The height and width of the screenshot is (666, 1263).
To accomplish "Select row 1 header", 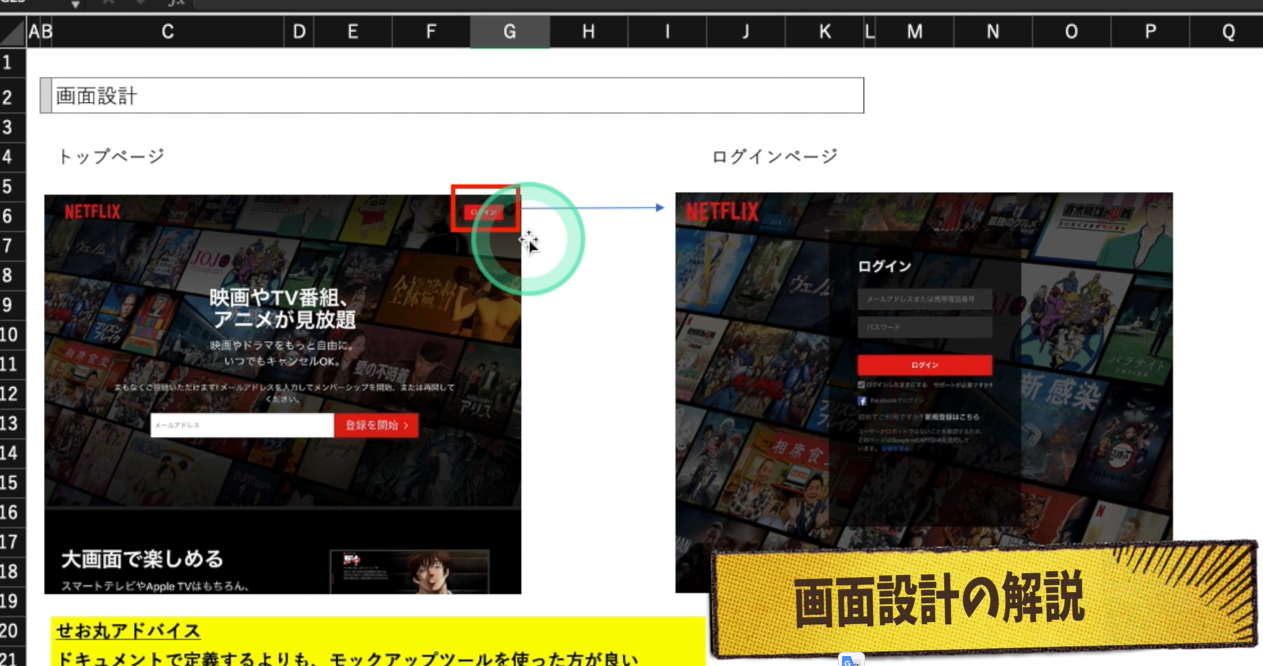I will click(x=13, y=63).
